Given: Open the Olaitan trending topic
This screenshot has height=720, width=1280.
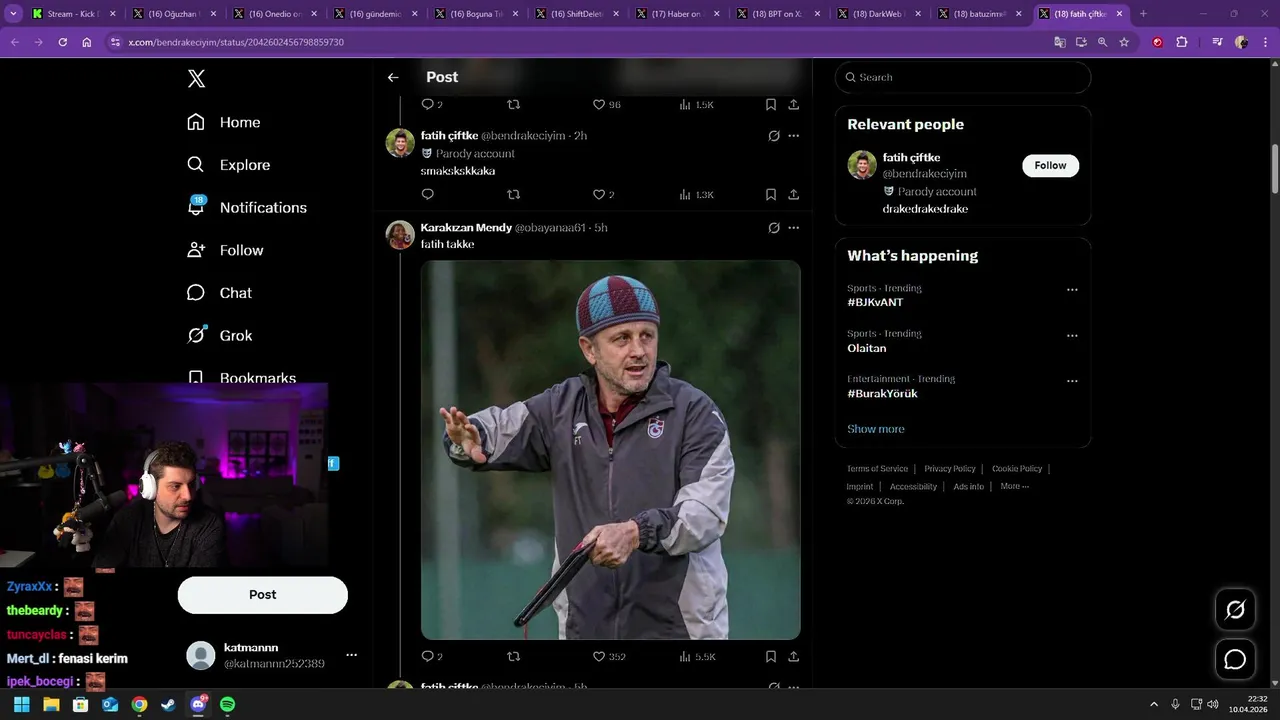Looking at the screenshot, I should (x=866, y=348).
